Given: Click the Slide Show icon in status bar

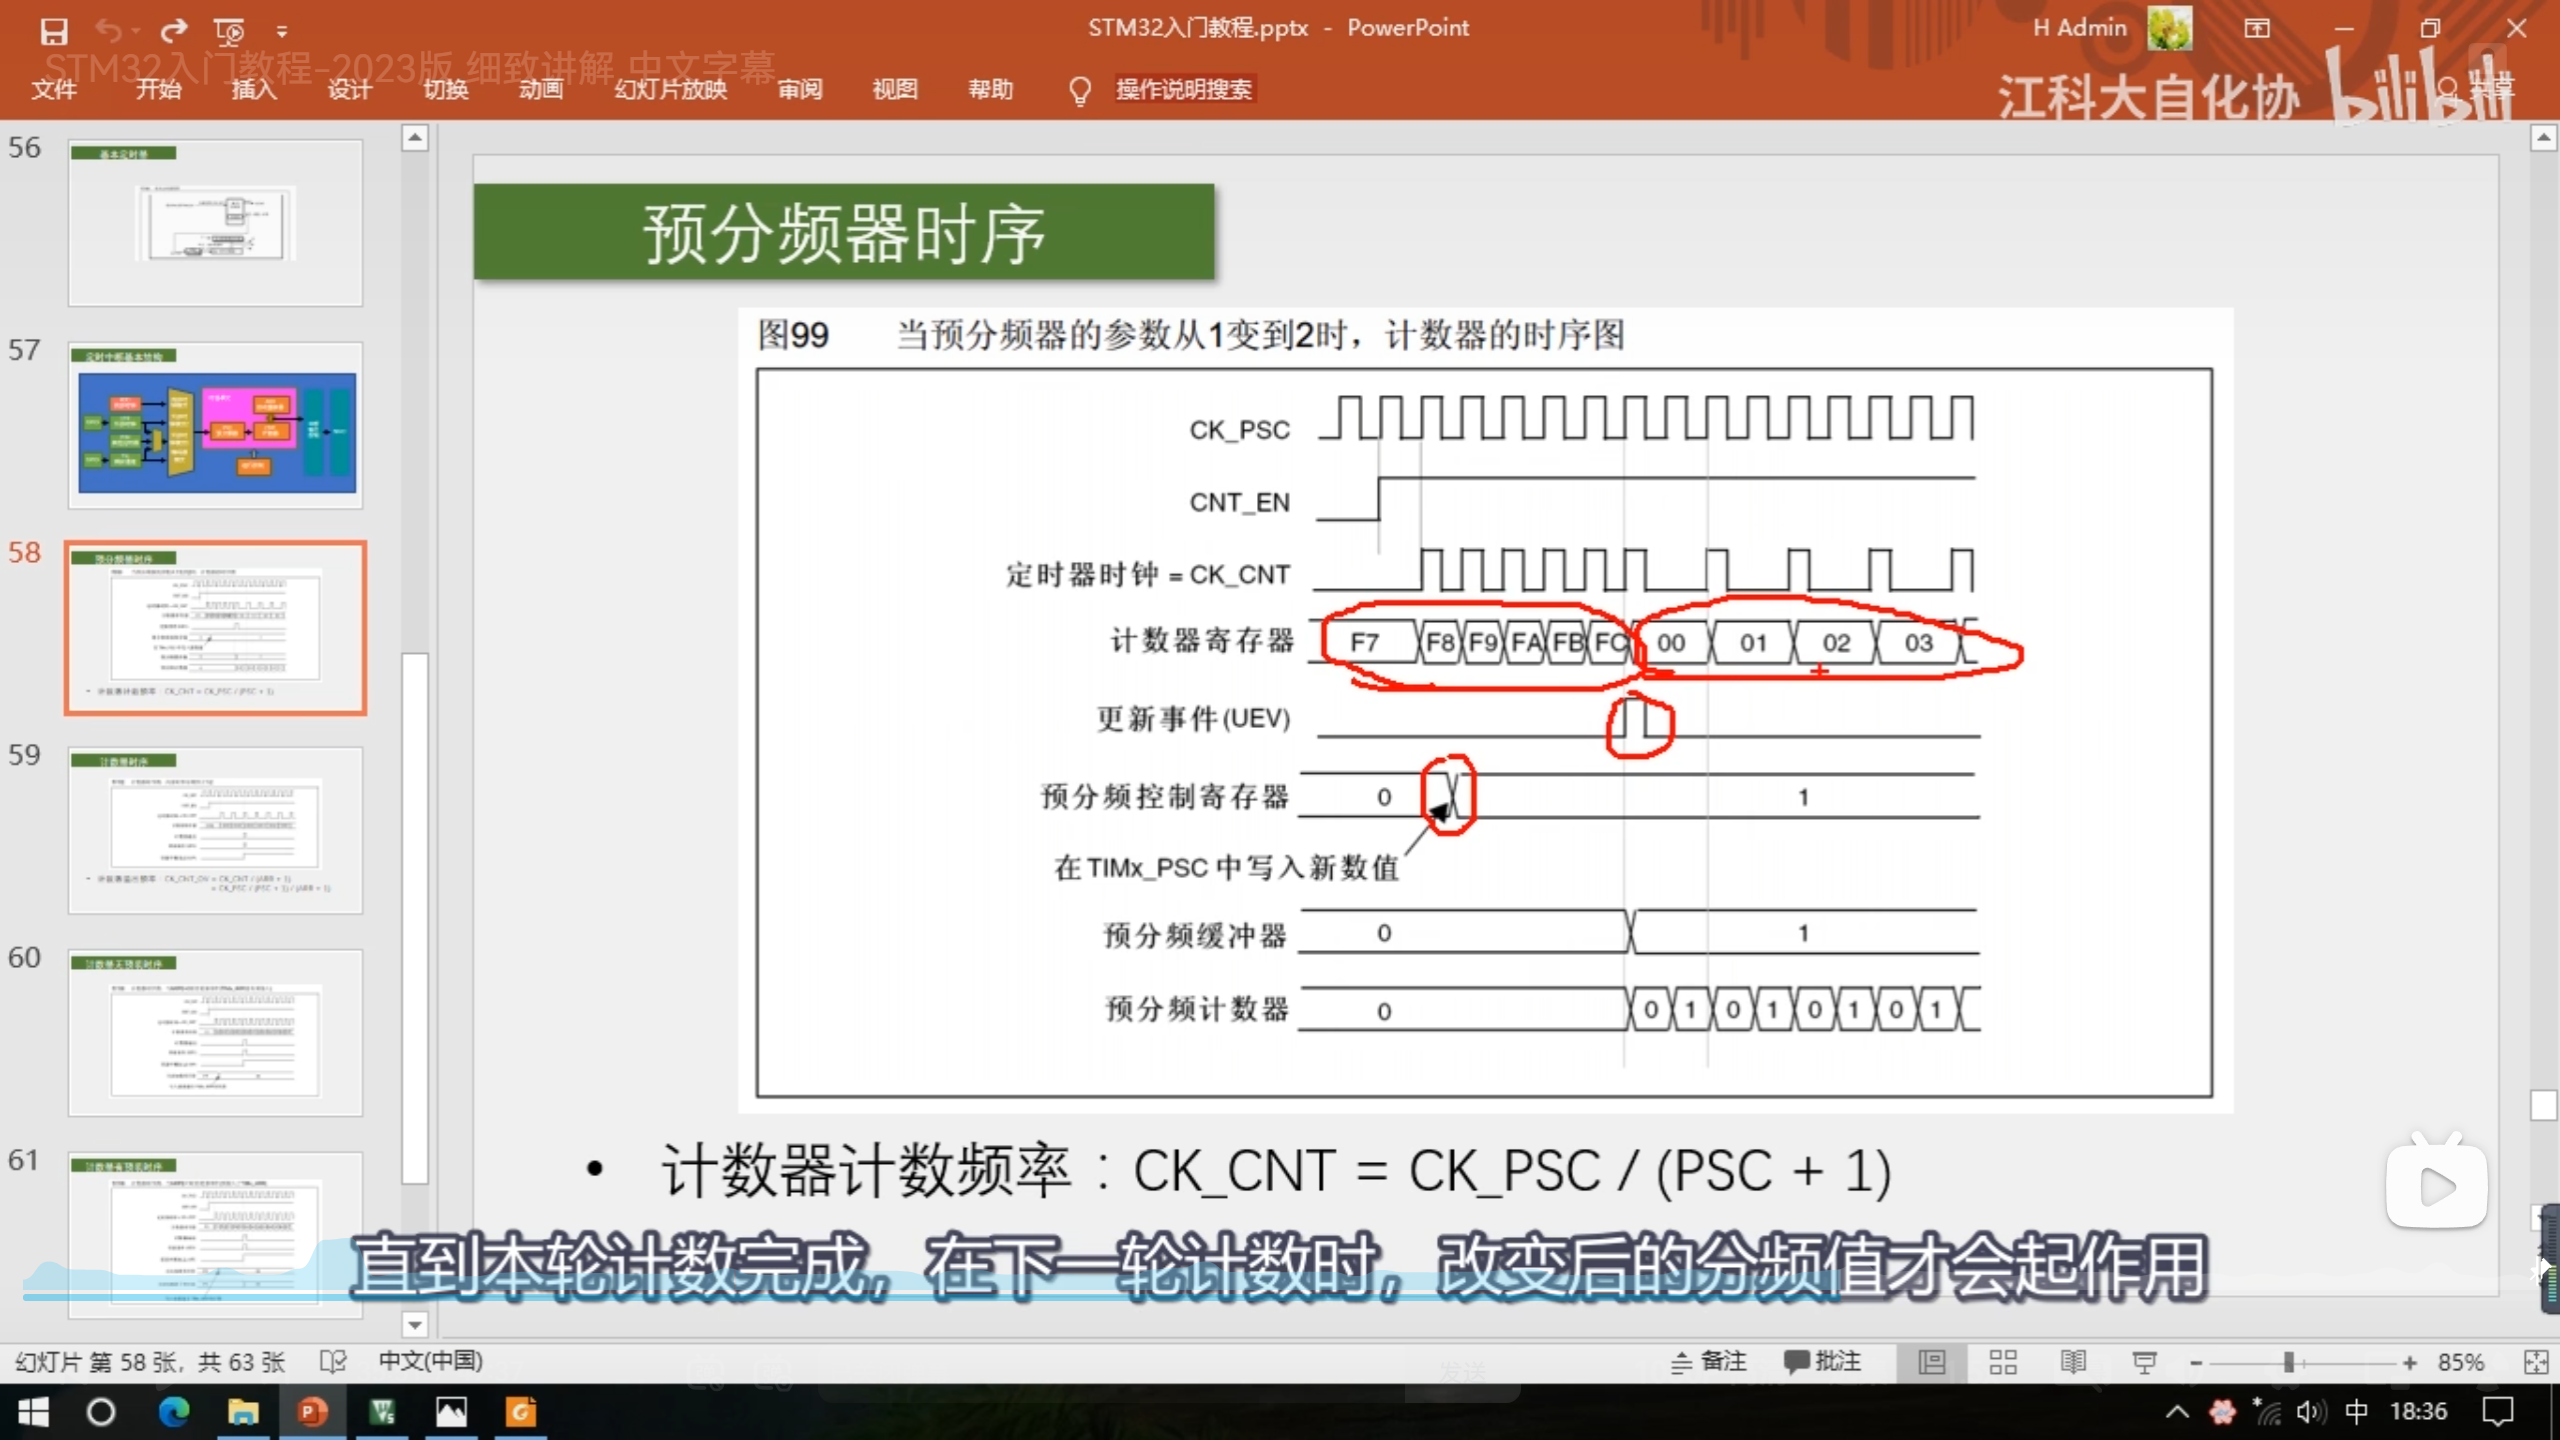Looking at the screenshot, I should pos(2144,1362).
